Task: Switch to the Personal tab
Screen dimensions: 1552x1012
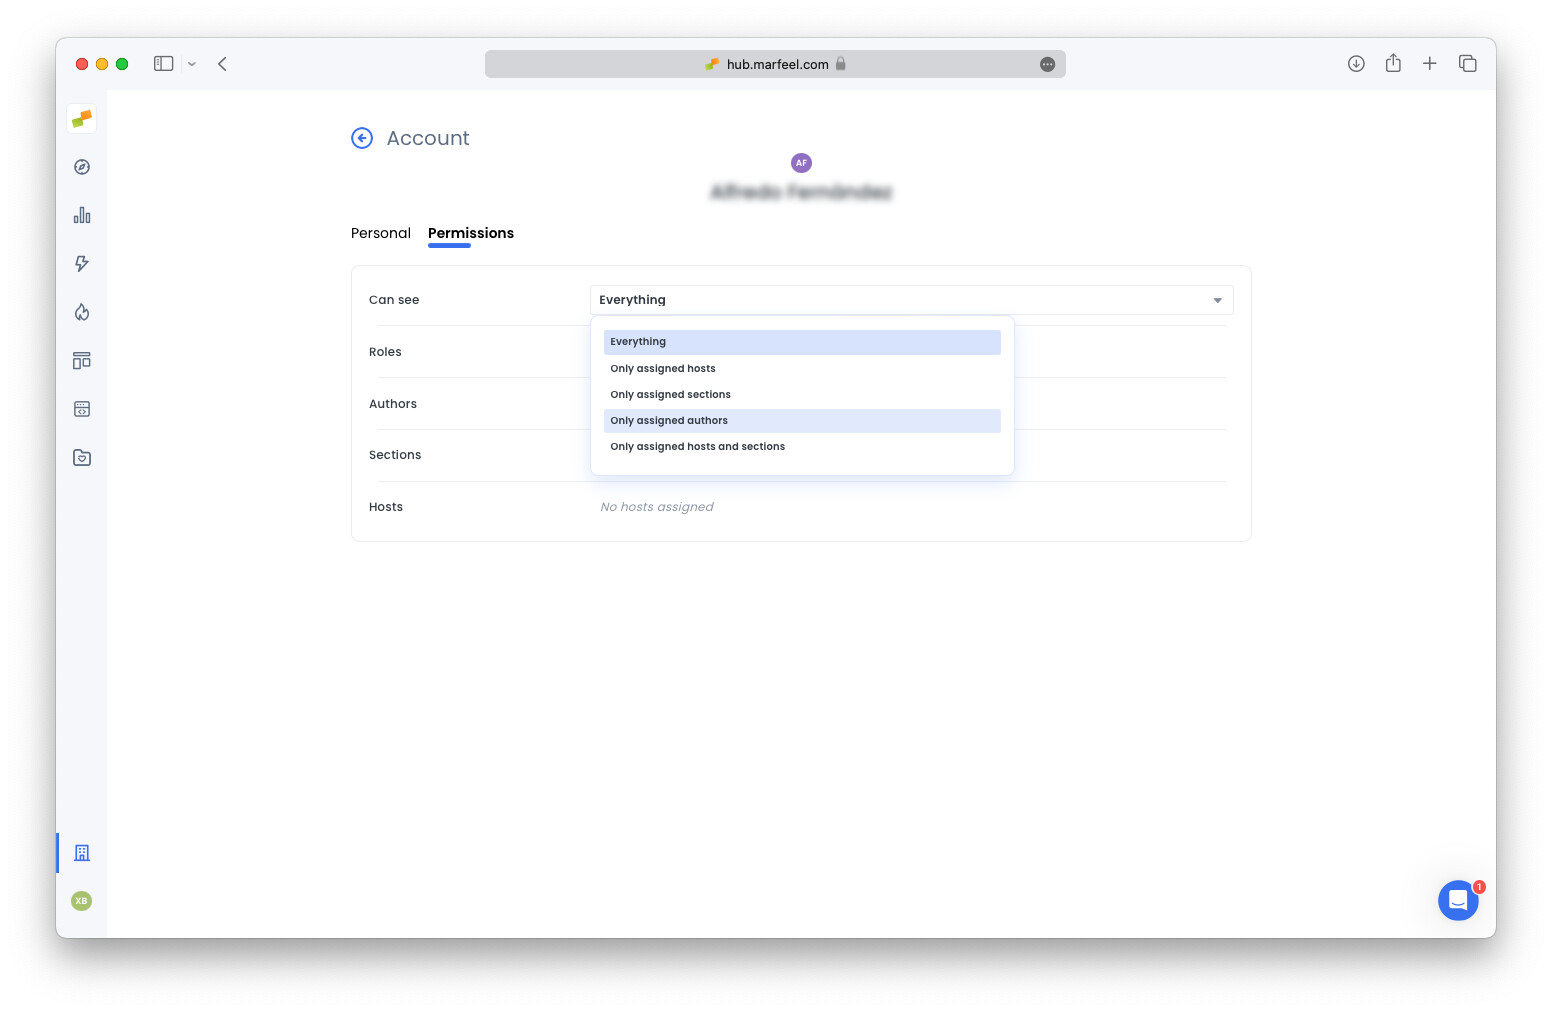Action: pyautogui.click(x=380, y=233)
